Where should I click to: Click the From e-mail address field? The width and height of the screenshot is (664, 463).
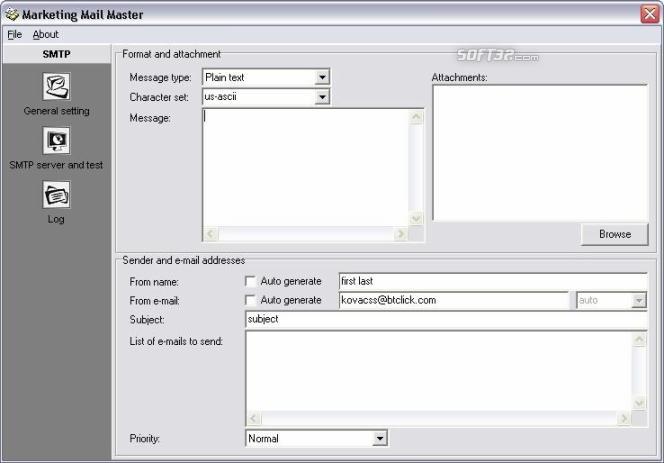coord(454,300)
